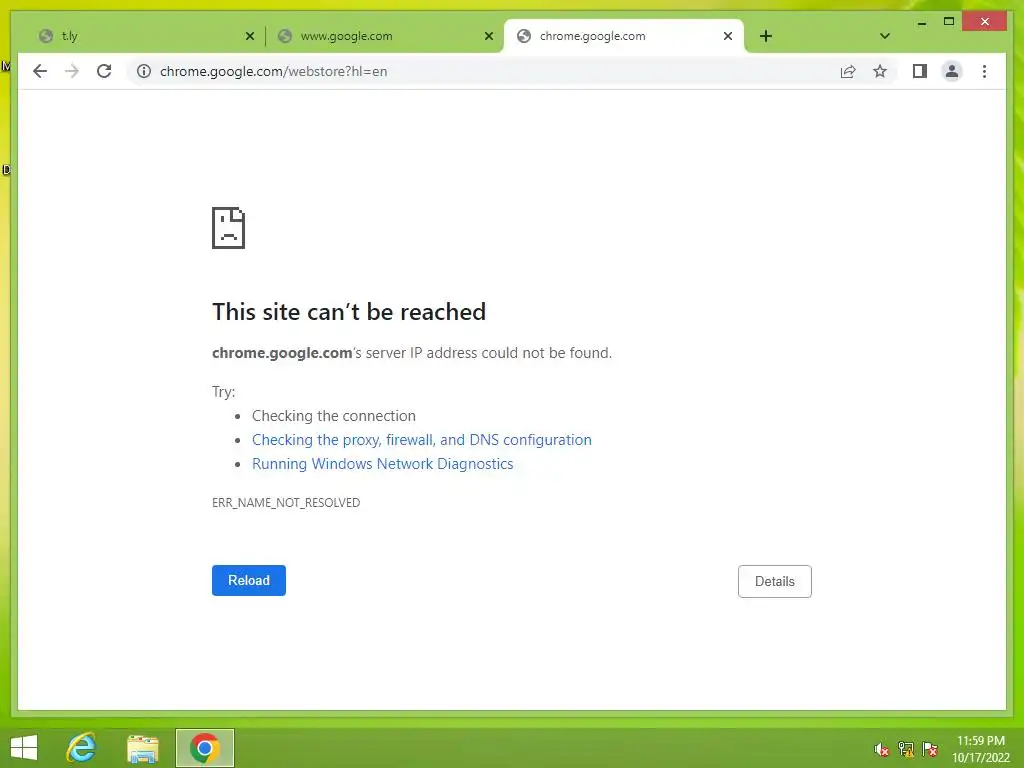The height and width of the screenshot is (768, 1024).
Task: Open the profile avatar button
Action: point(952,71)
